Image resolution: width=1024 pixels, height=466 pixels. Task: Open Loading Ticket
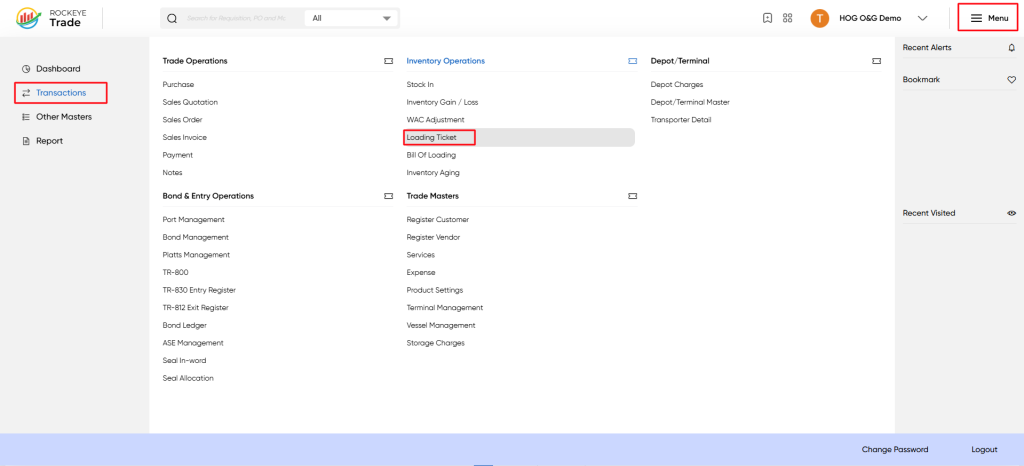[432, 138]
